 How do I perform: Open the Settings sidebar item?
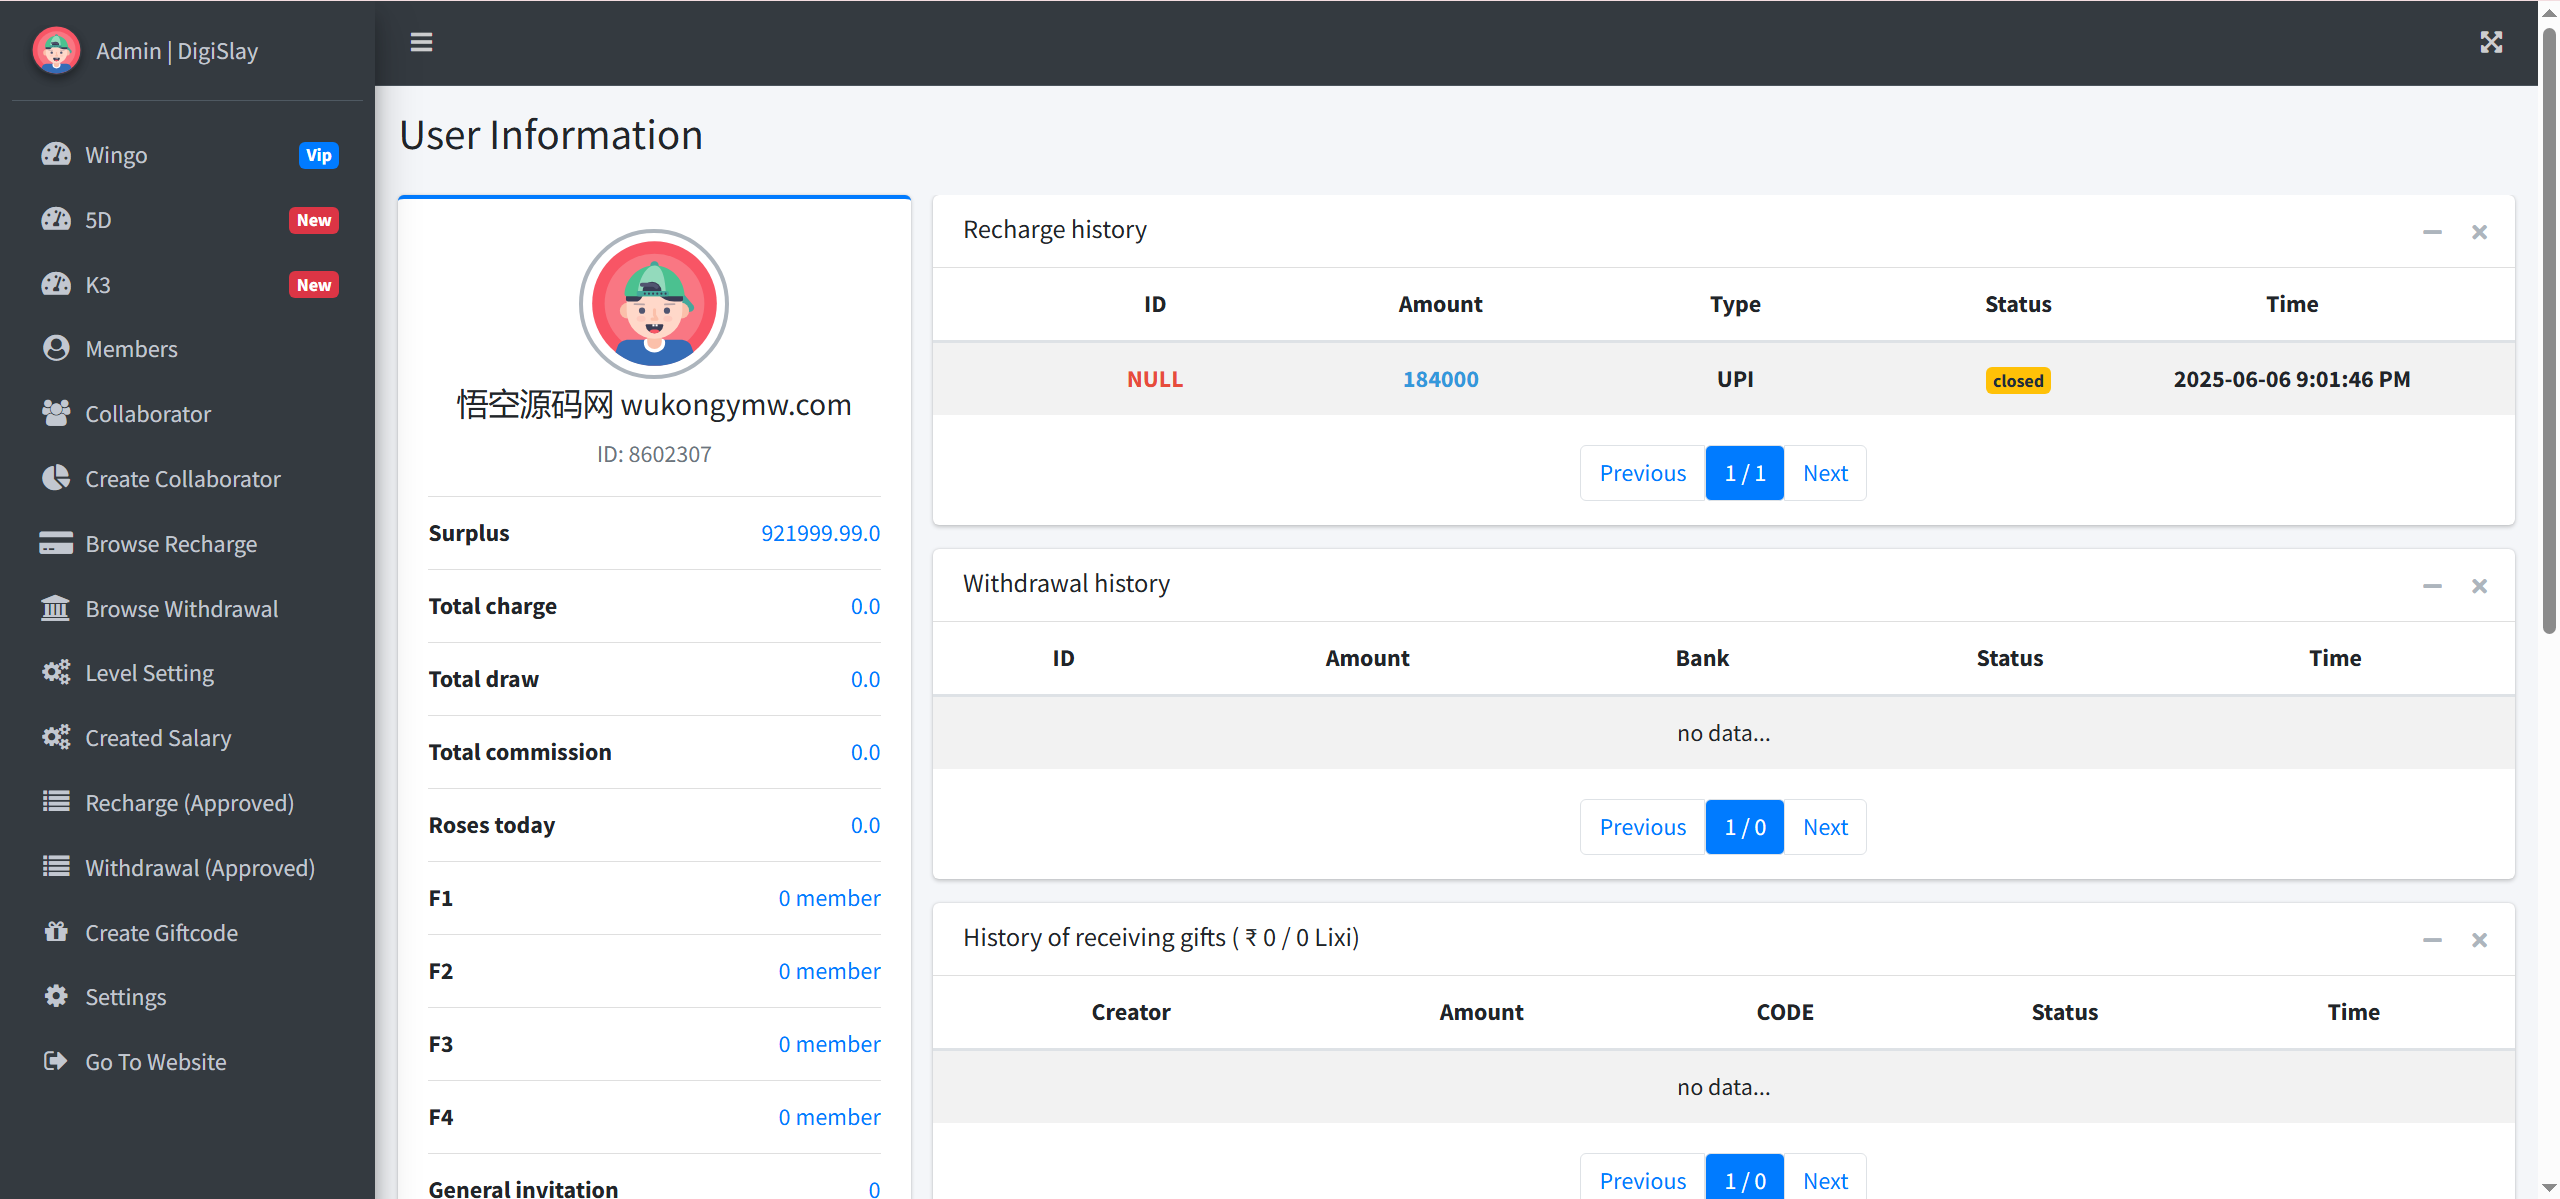125,997
